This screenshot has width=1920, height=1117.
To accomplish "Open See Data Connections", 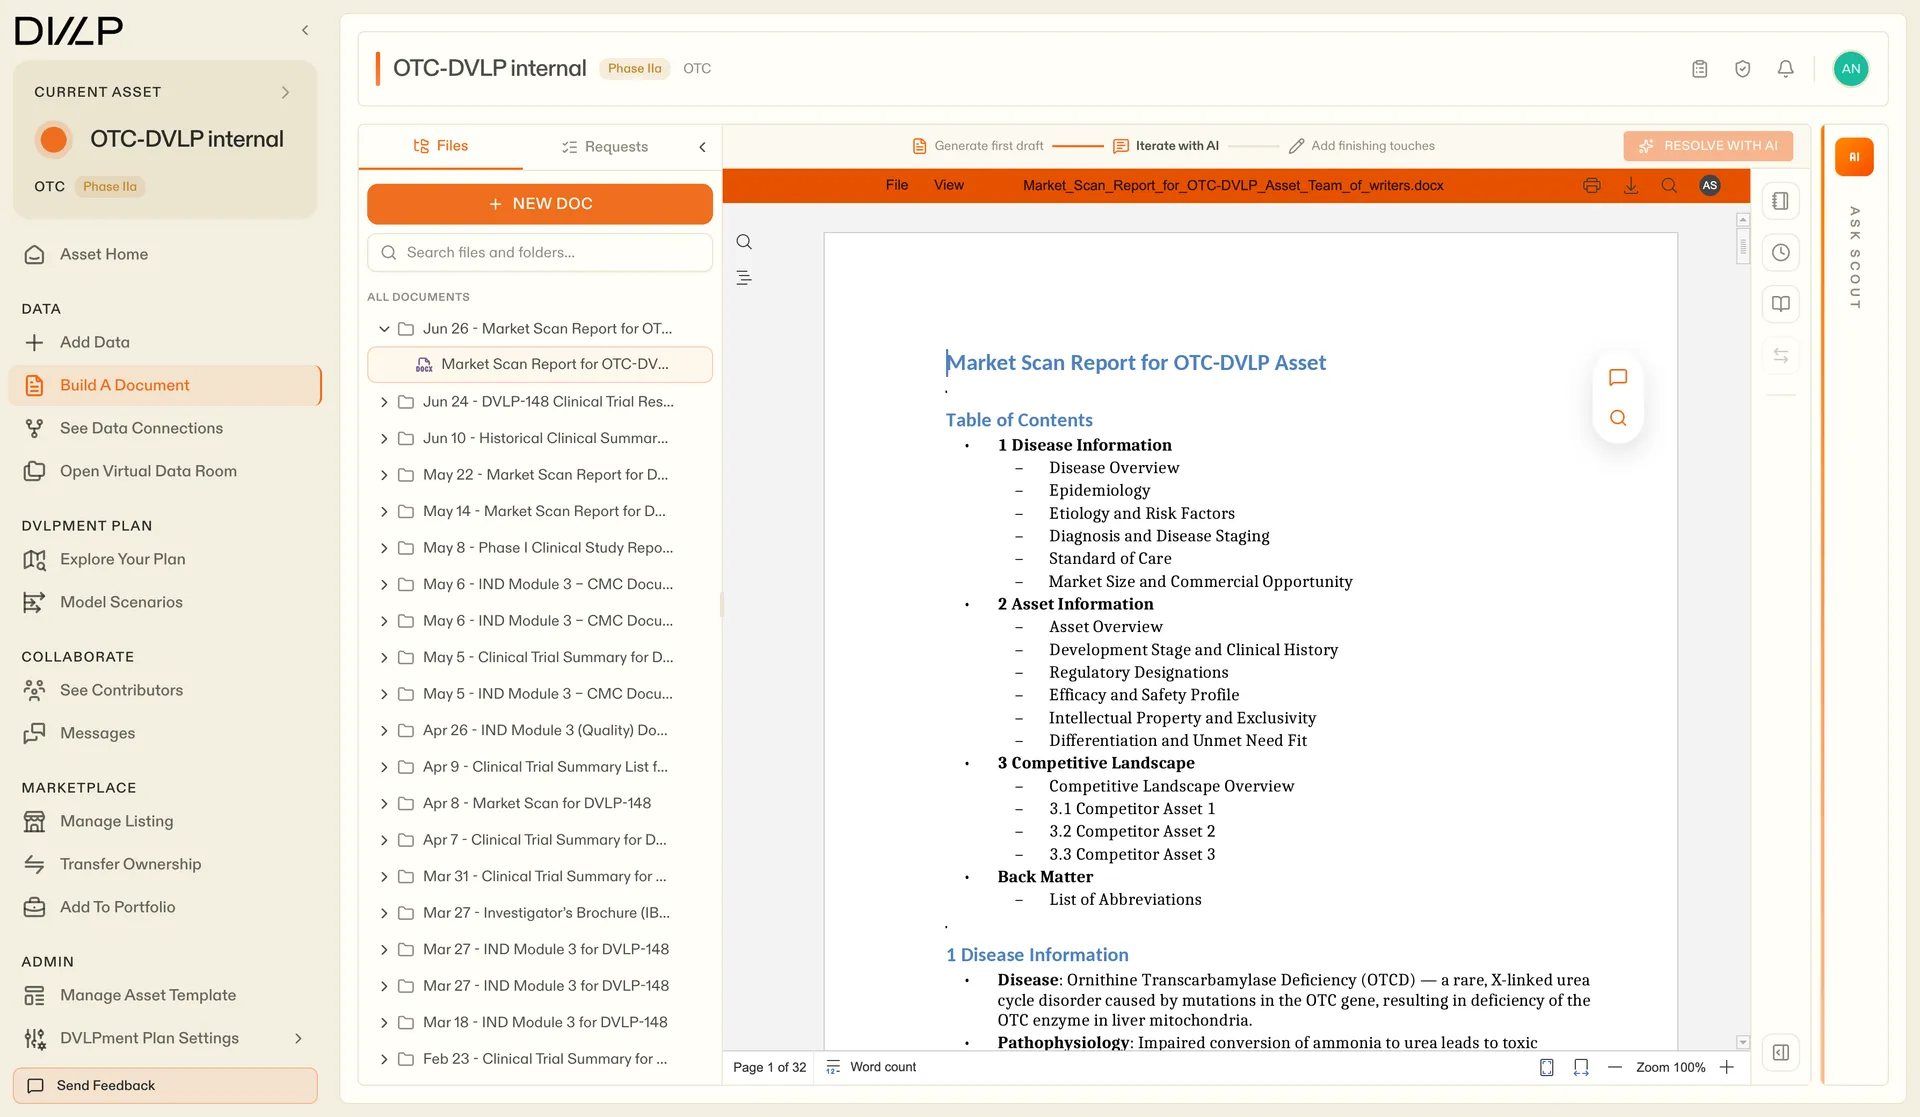I will coord(165,429).
